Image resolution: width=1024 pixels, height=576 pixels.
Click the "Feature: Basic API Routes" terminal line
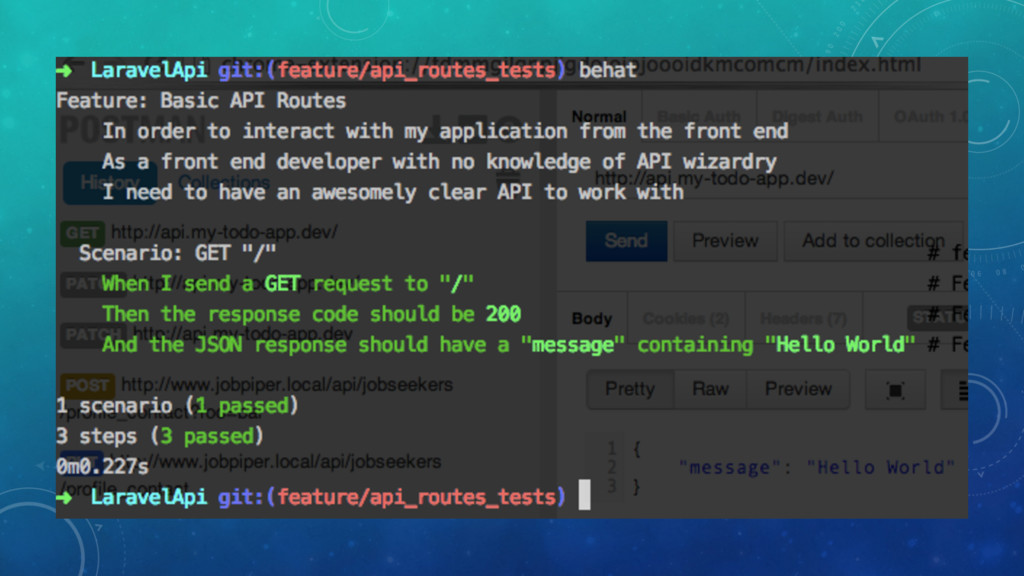[201, 101]
